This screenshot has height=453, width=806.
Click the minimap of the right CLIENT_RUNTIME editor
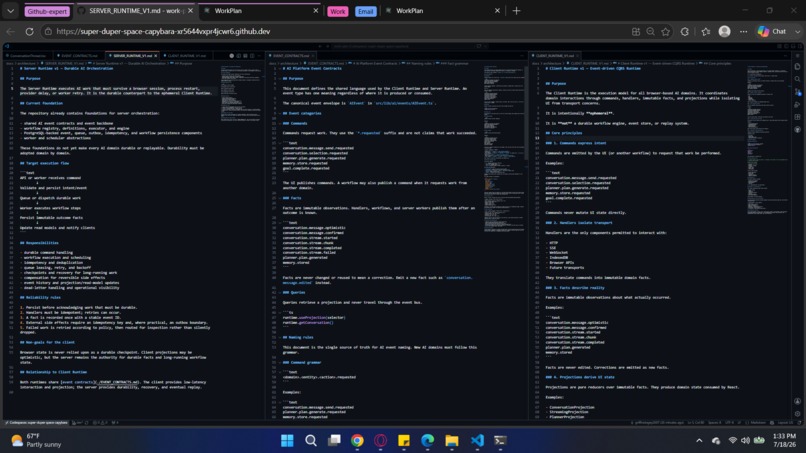click(x=766, y=139)
